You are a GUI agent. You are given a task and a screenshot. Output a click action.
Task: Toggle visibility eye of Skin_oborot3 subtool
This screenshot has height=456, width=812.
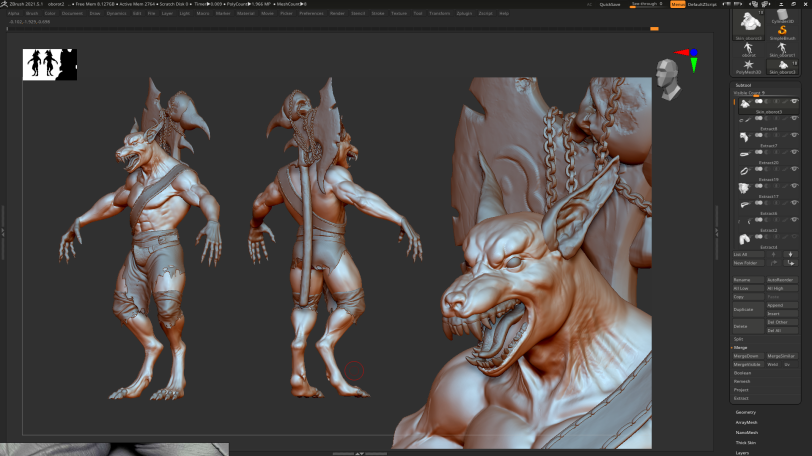795,101
